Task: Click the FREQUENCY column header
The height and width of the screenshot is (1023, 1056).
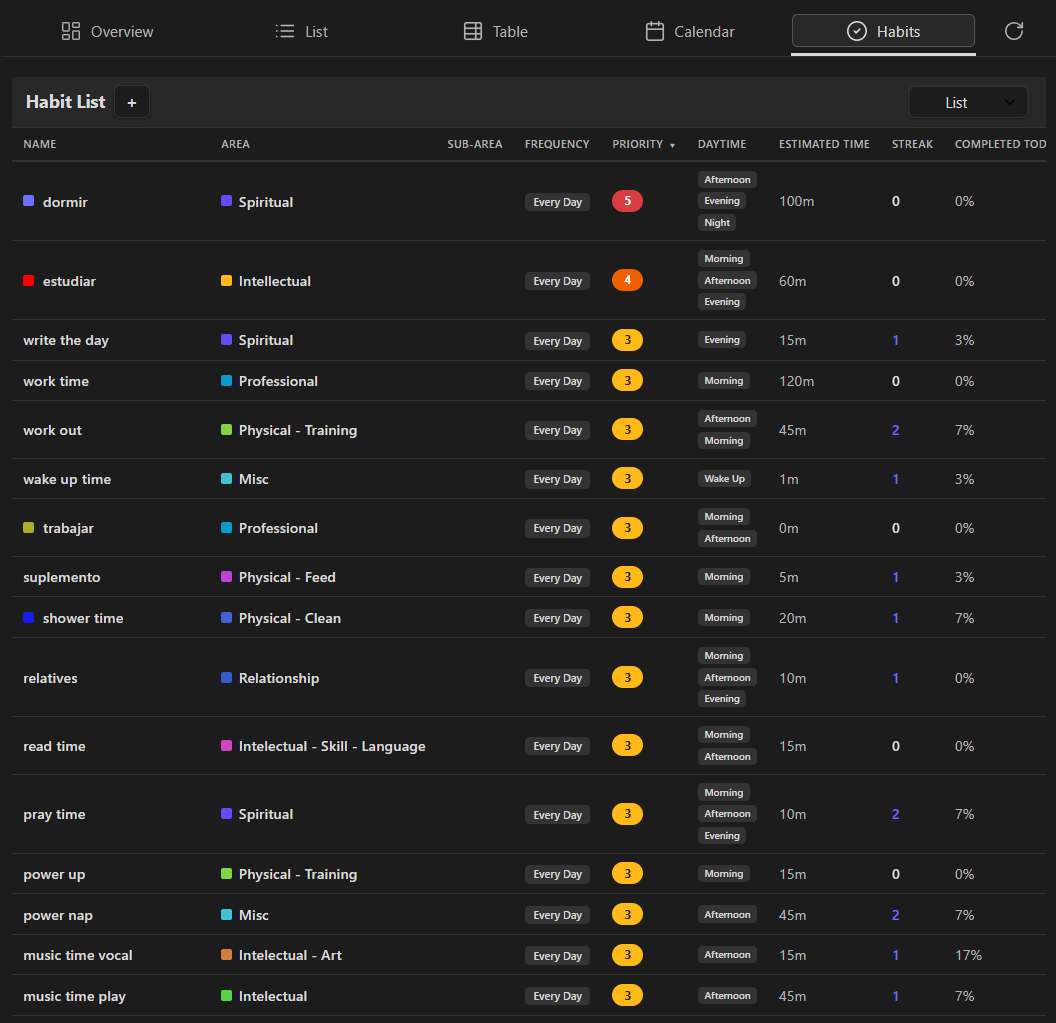Action: (x=557, y=144)
